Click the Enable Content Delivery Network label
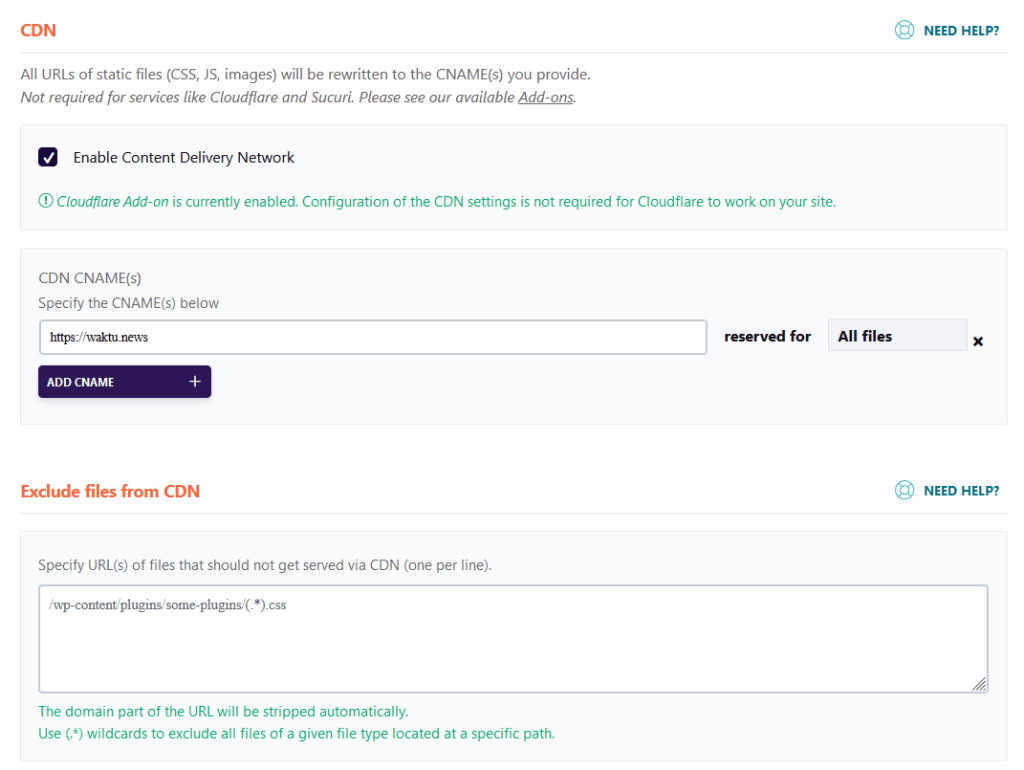Viewport: 1024px width, 770px height. tap(184, 157)
